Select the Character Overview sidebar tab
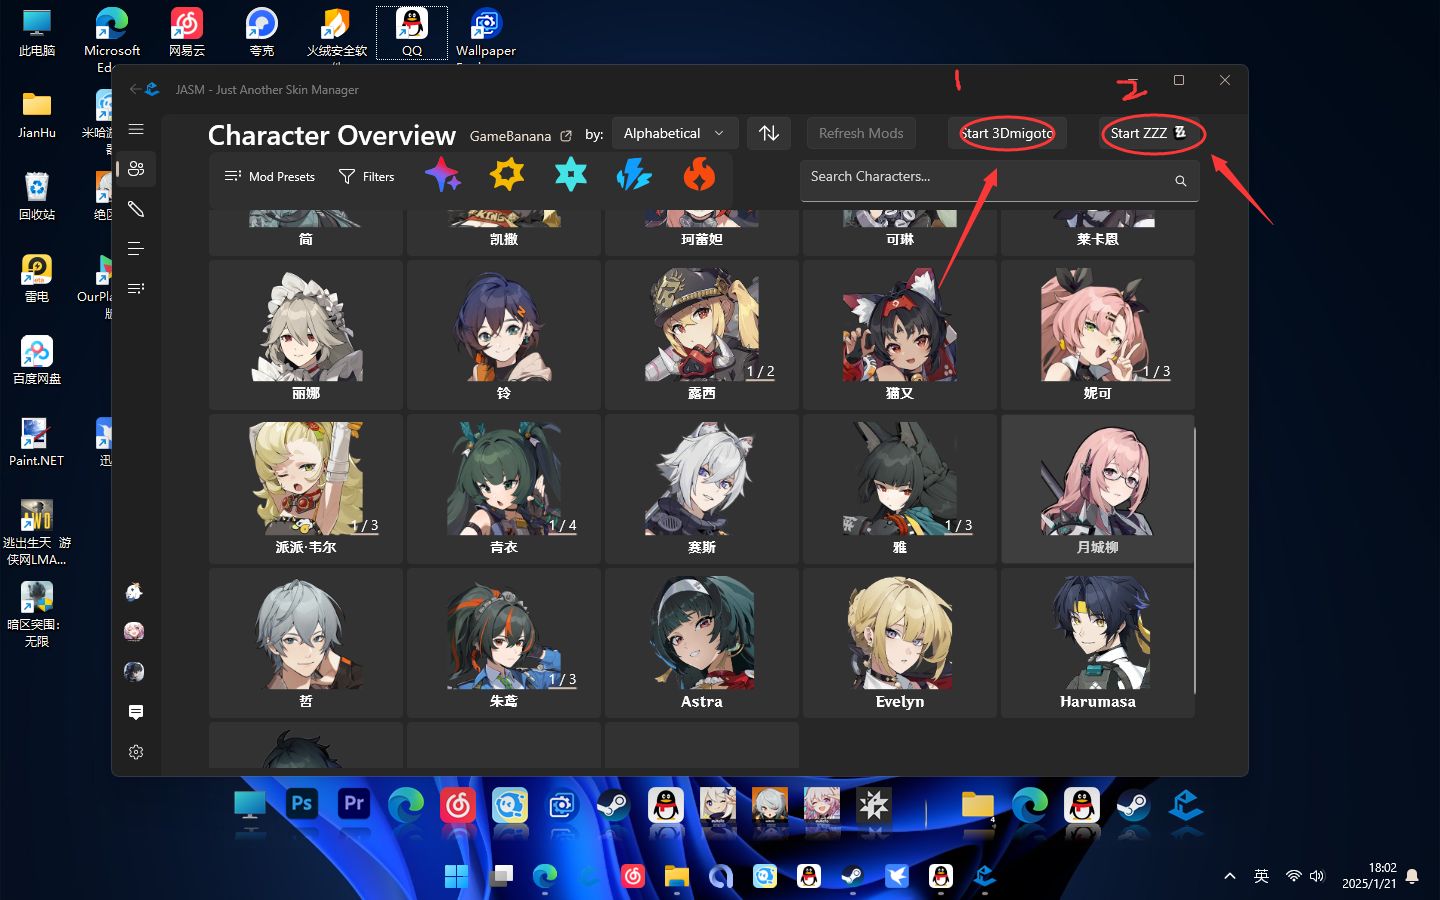This screenshot has height=900, width=1440. pos(136,169)
